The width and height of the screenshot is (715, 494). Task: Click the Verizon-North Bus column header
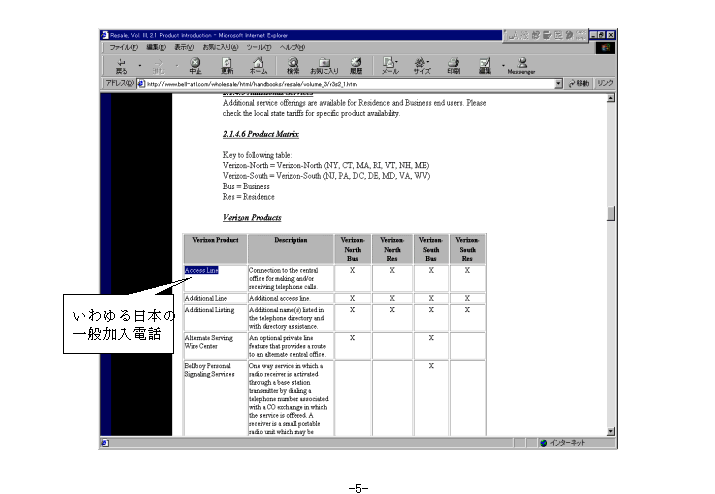coord(352,249)
